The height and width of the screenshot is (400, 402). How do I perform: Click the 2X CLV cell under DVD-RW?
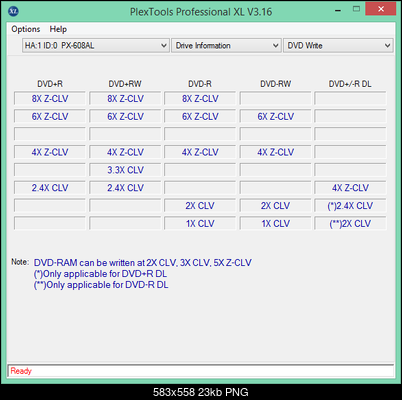click(x=275, y=206)
